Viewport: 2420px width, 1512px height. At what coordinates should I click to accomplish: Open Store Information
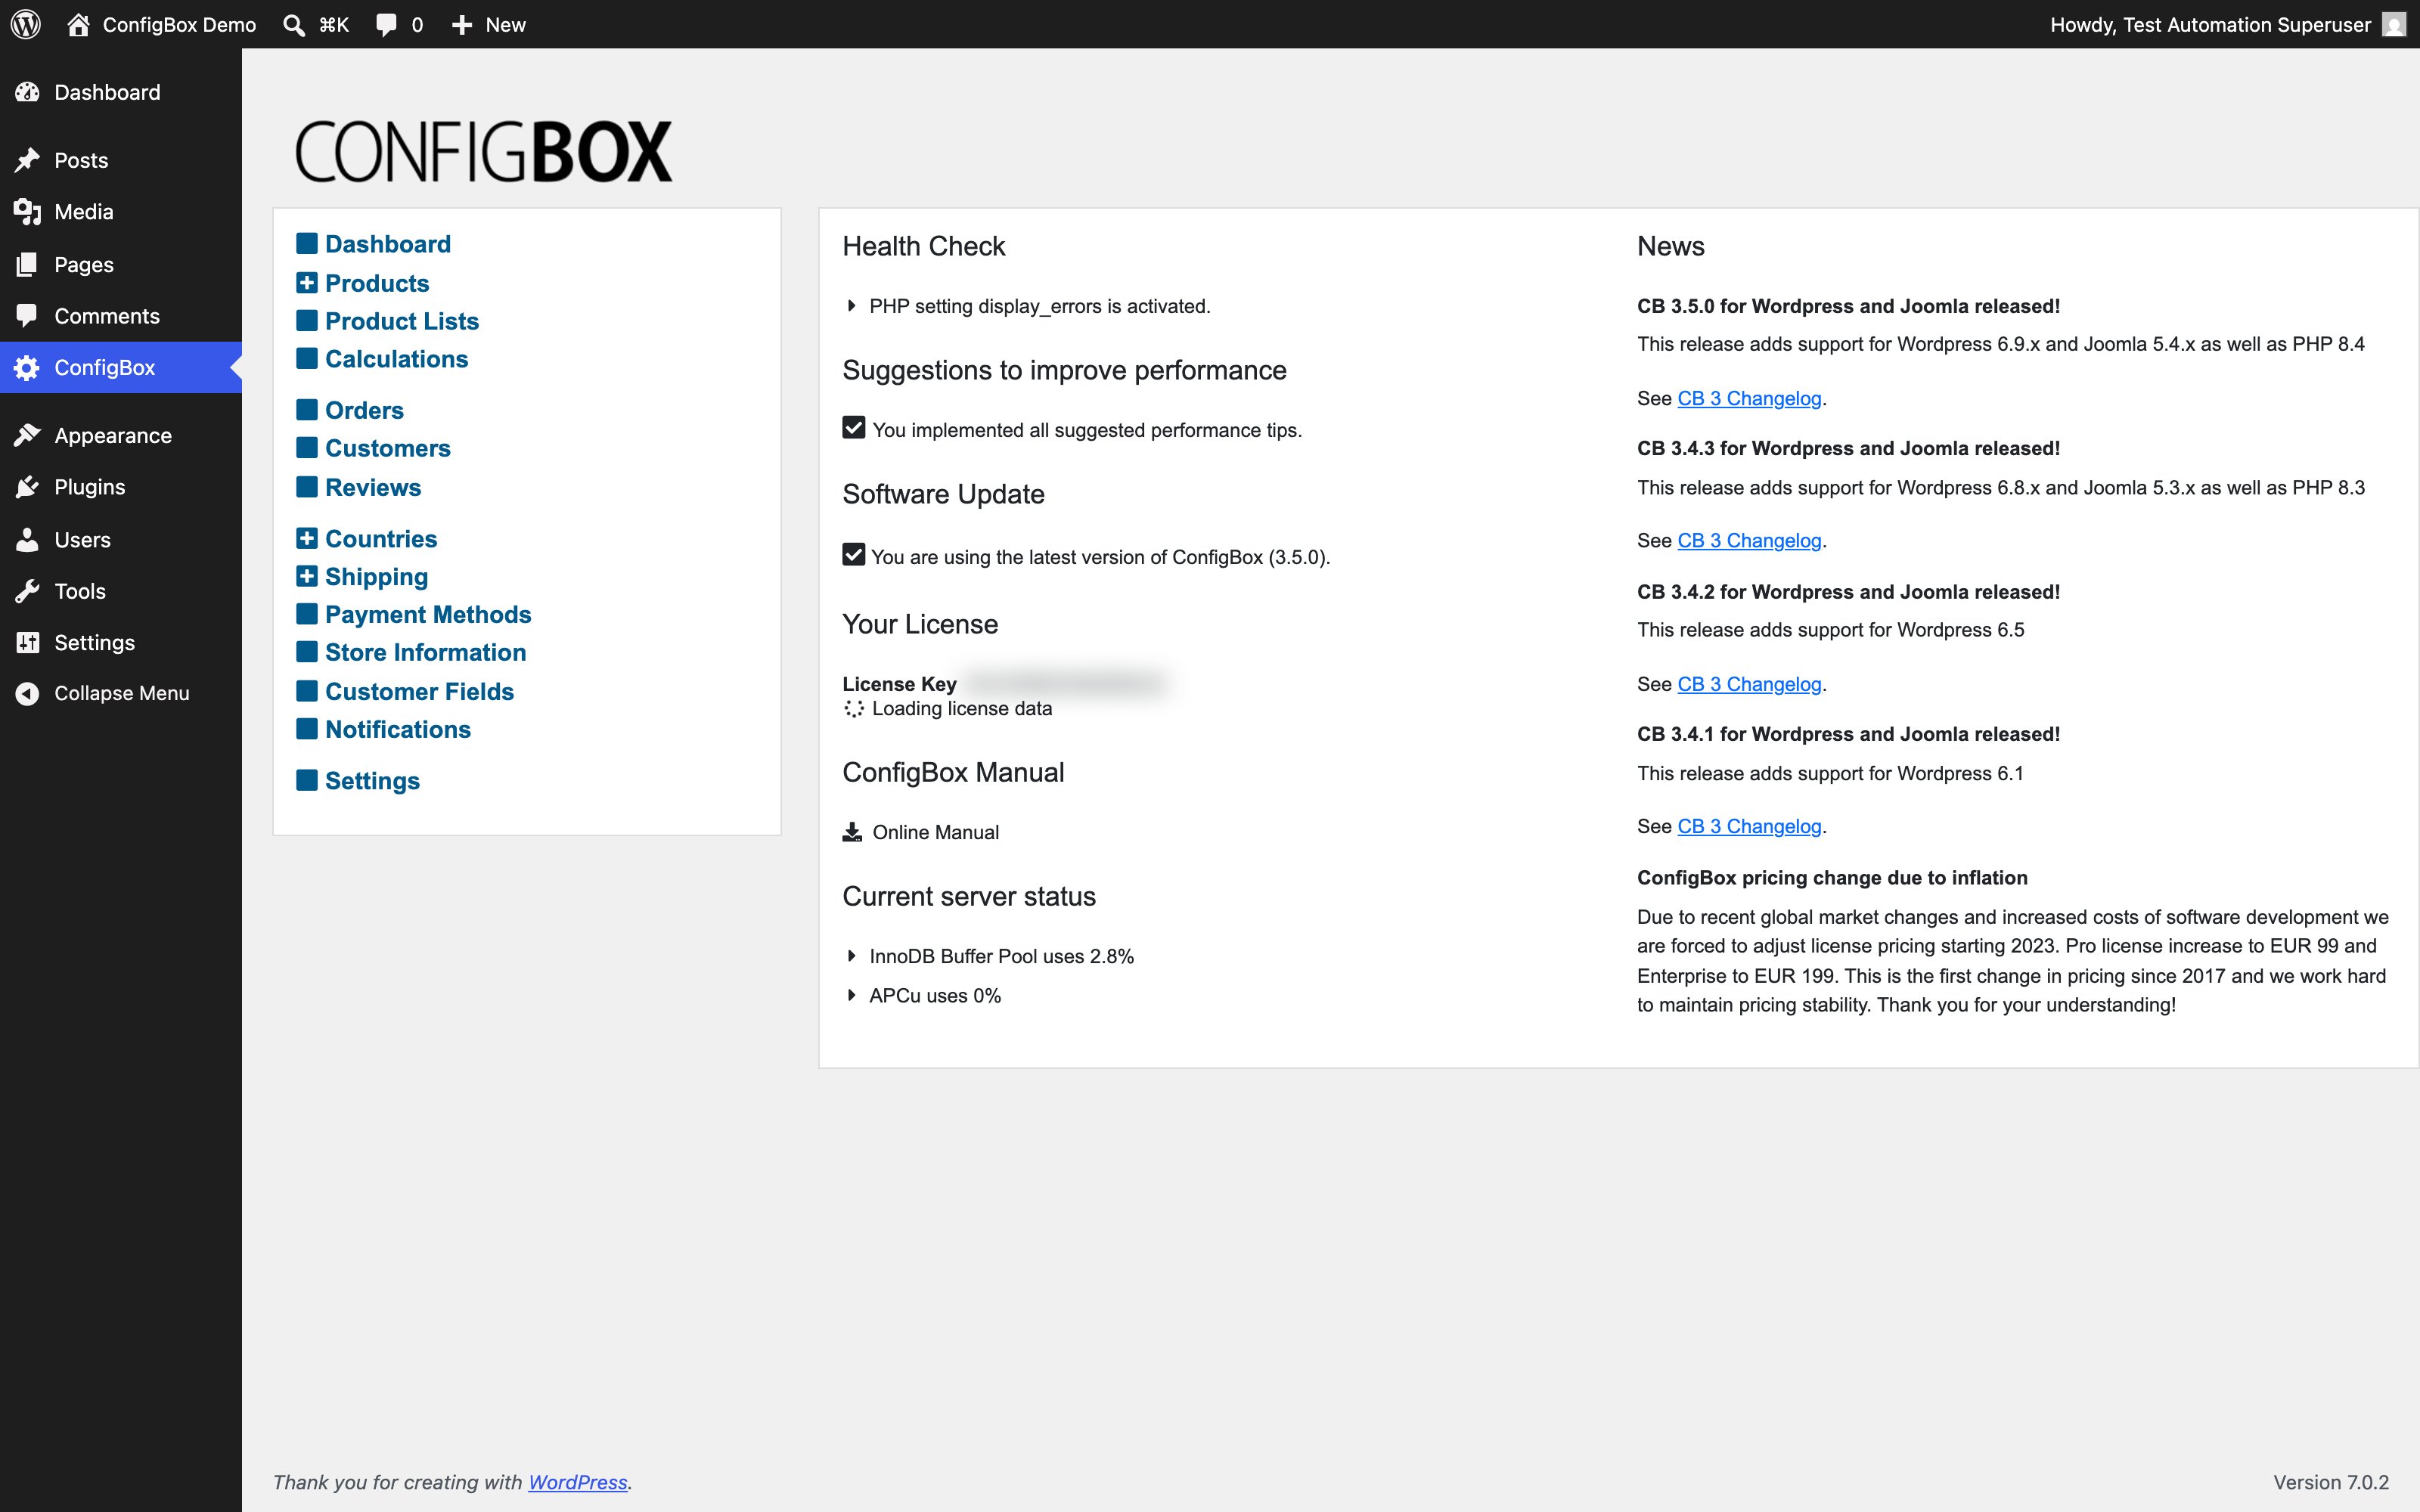tap(425, 652)
